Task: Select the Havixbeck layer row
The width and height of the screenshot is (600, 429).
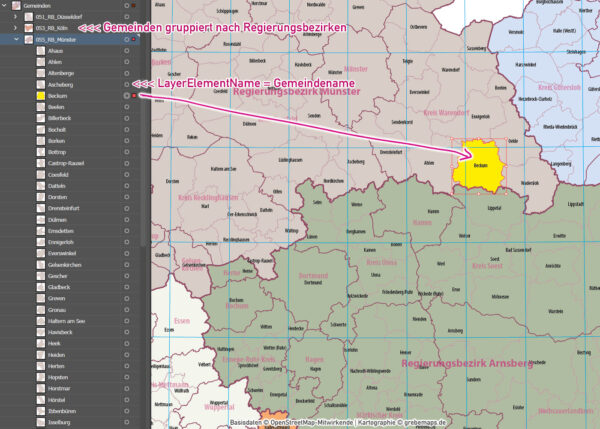Action: pyautogui.click(x=70, y=332)
